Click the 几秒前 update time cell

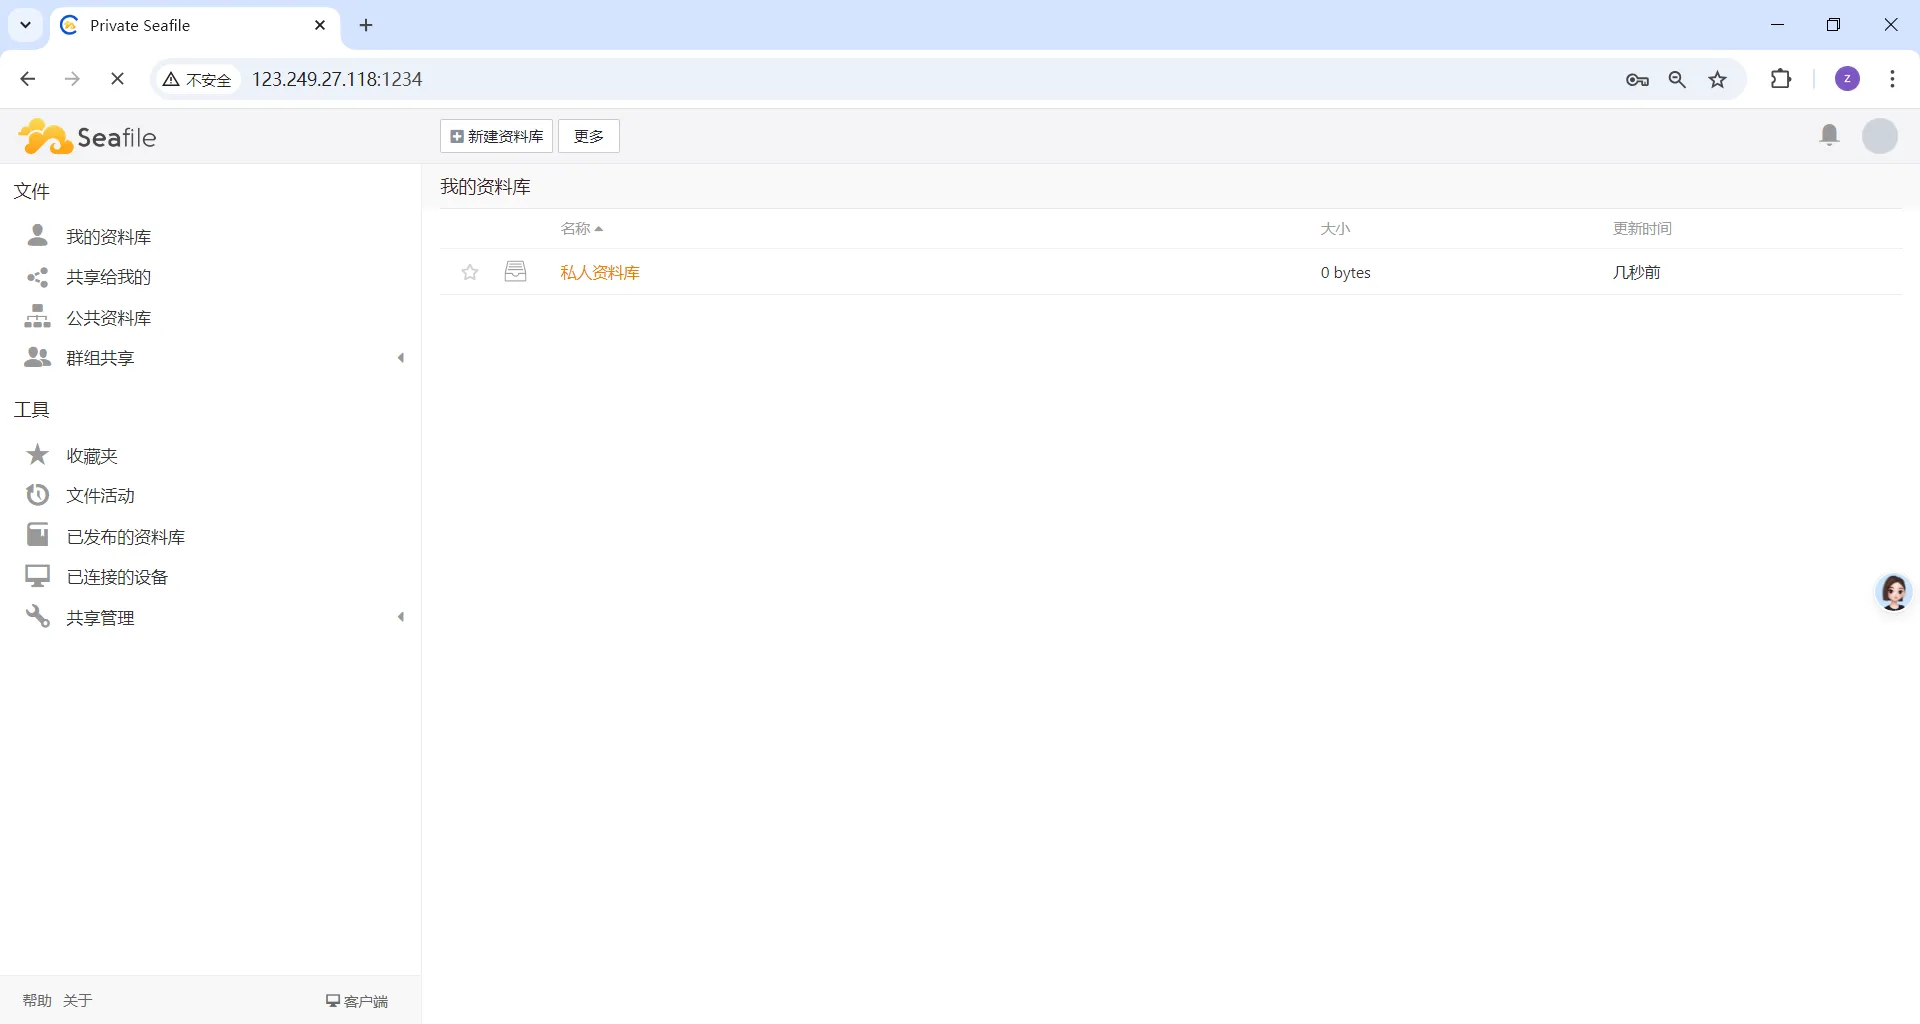pyautogui.click(x=1637, y=272)
